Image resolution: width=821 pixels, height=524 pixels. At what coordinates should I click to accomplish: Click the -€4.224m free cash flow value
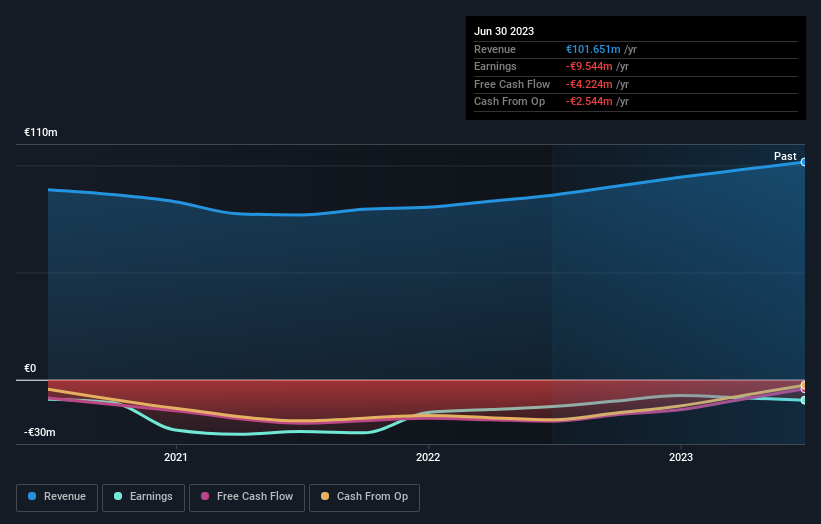[x=589, y=84]
